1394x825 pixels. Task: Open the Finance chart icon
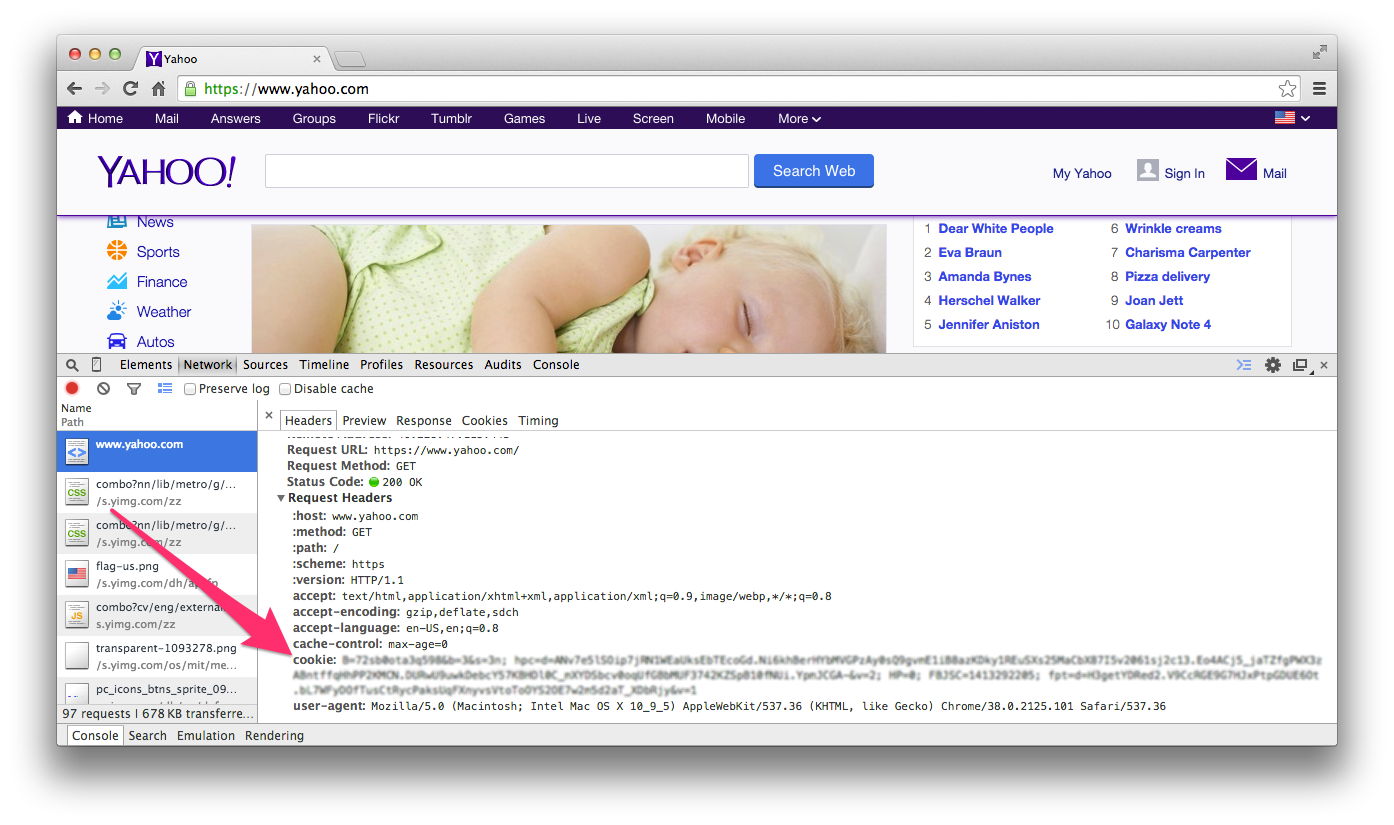coord(117,281)
